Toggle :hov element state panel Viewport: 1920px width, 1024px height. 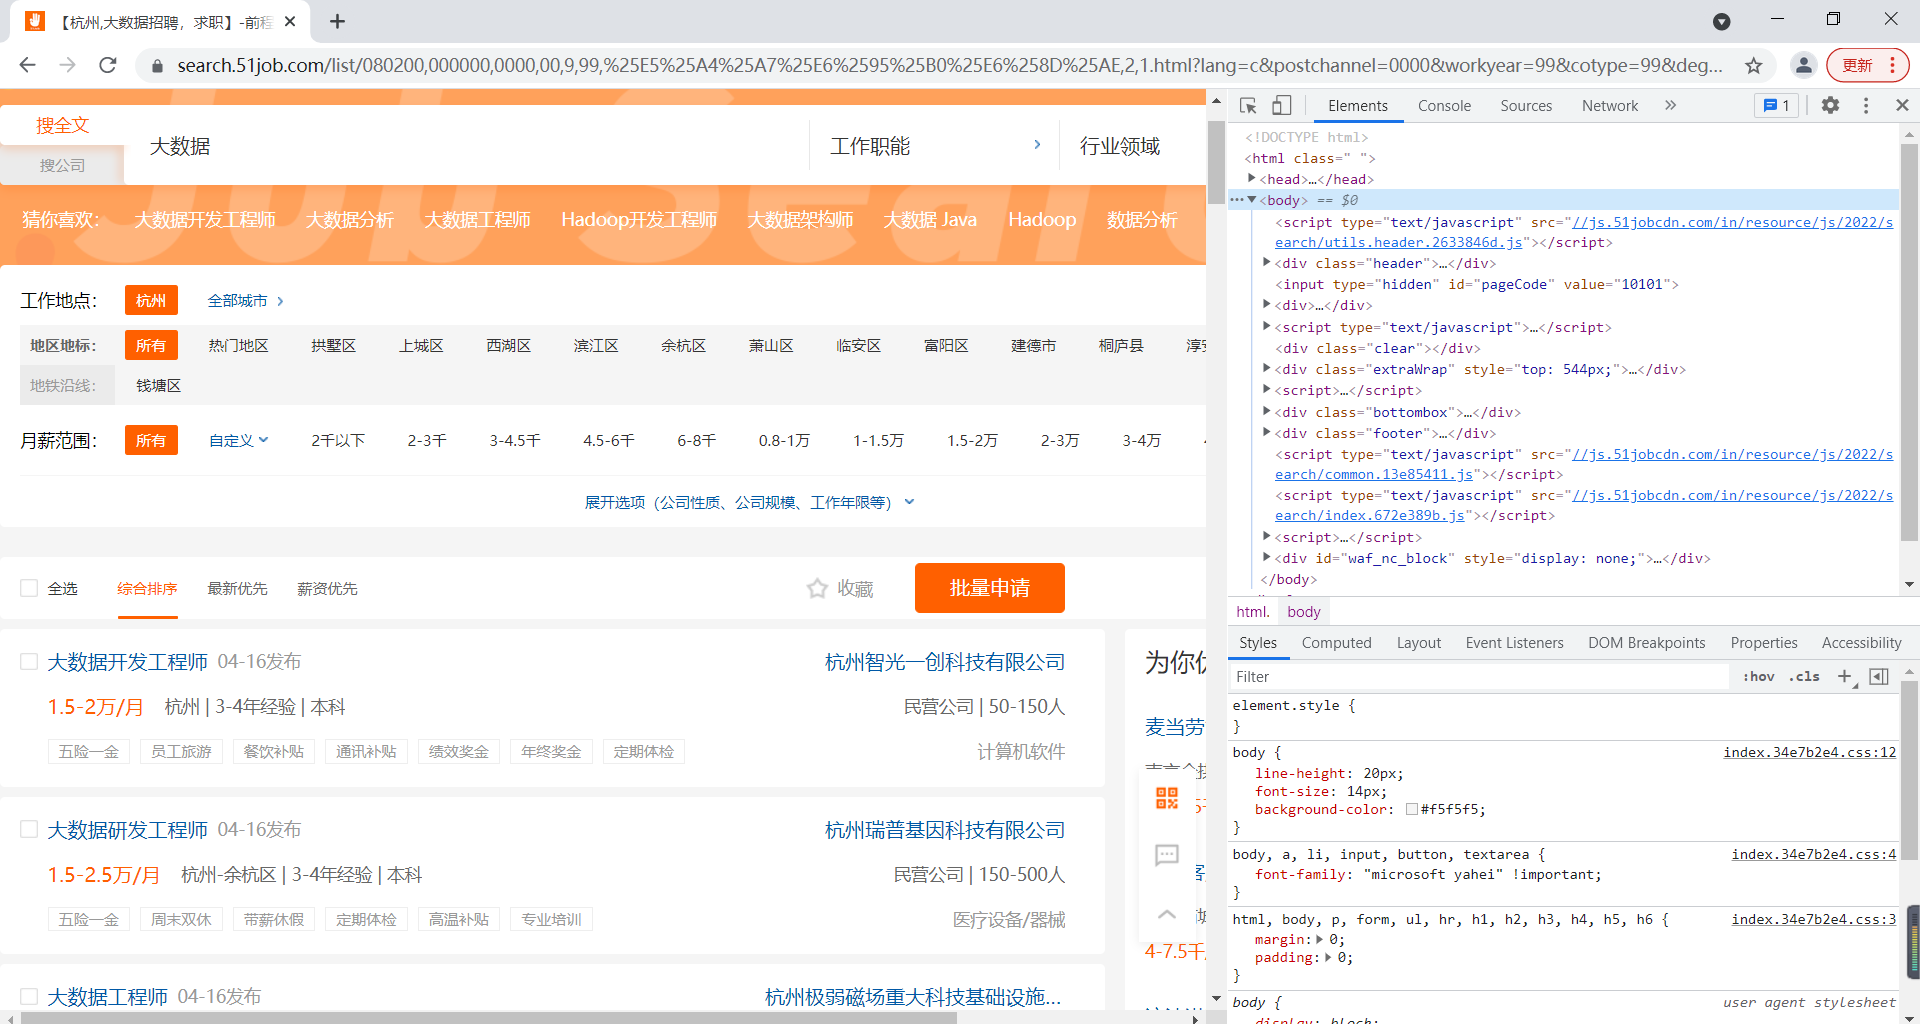(x=1758, y=677)
